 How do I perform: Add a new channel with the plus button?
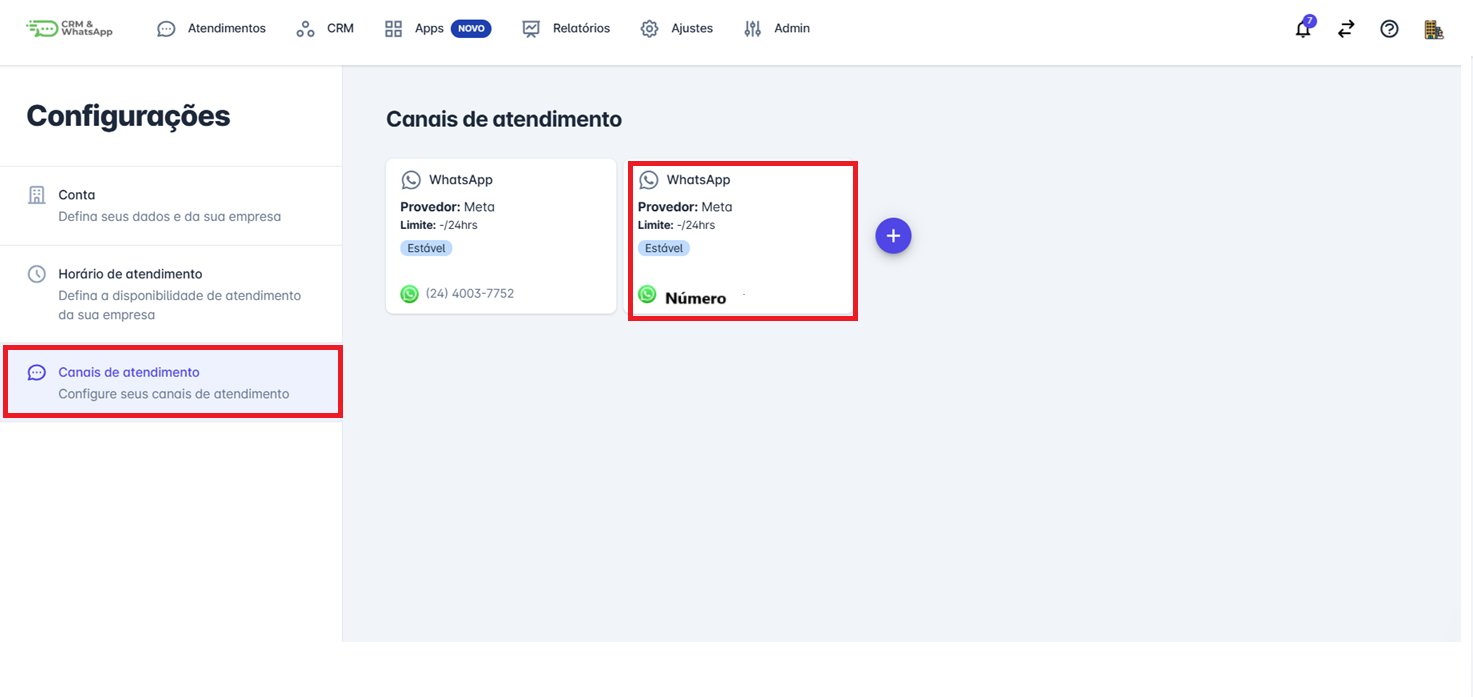point(893,236)
